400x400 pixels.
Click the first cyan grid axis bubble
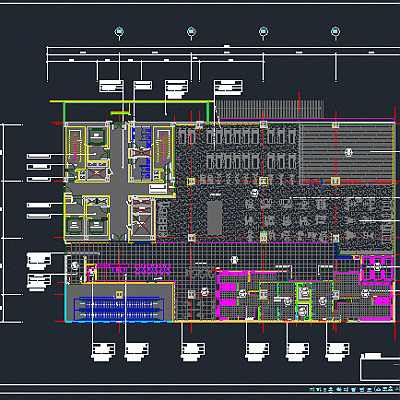(119, 32)
